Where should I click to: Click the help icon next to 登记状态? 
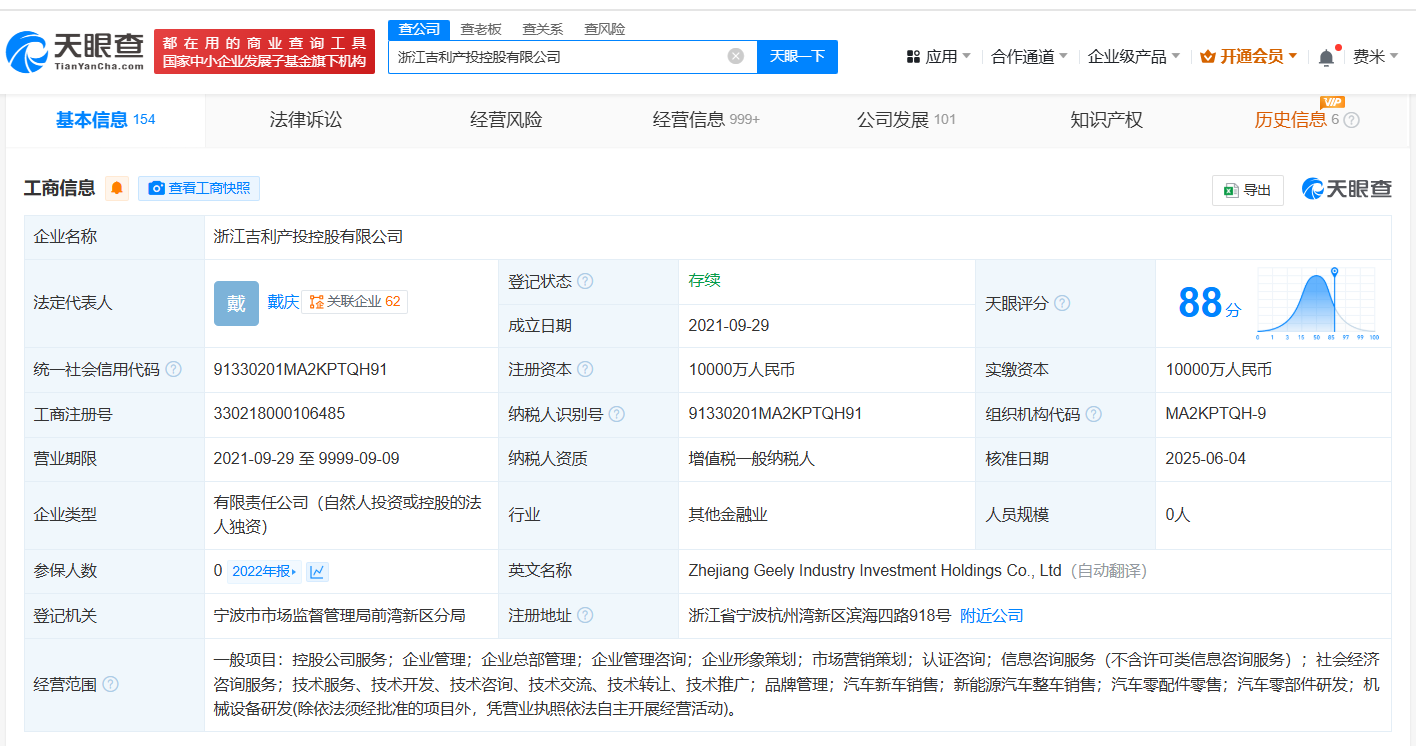585,282
